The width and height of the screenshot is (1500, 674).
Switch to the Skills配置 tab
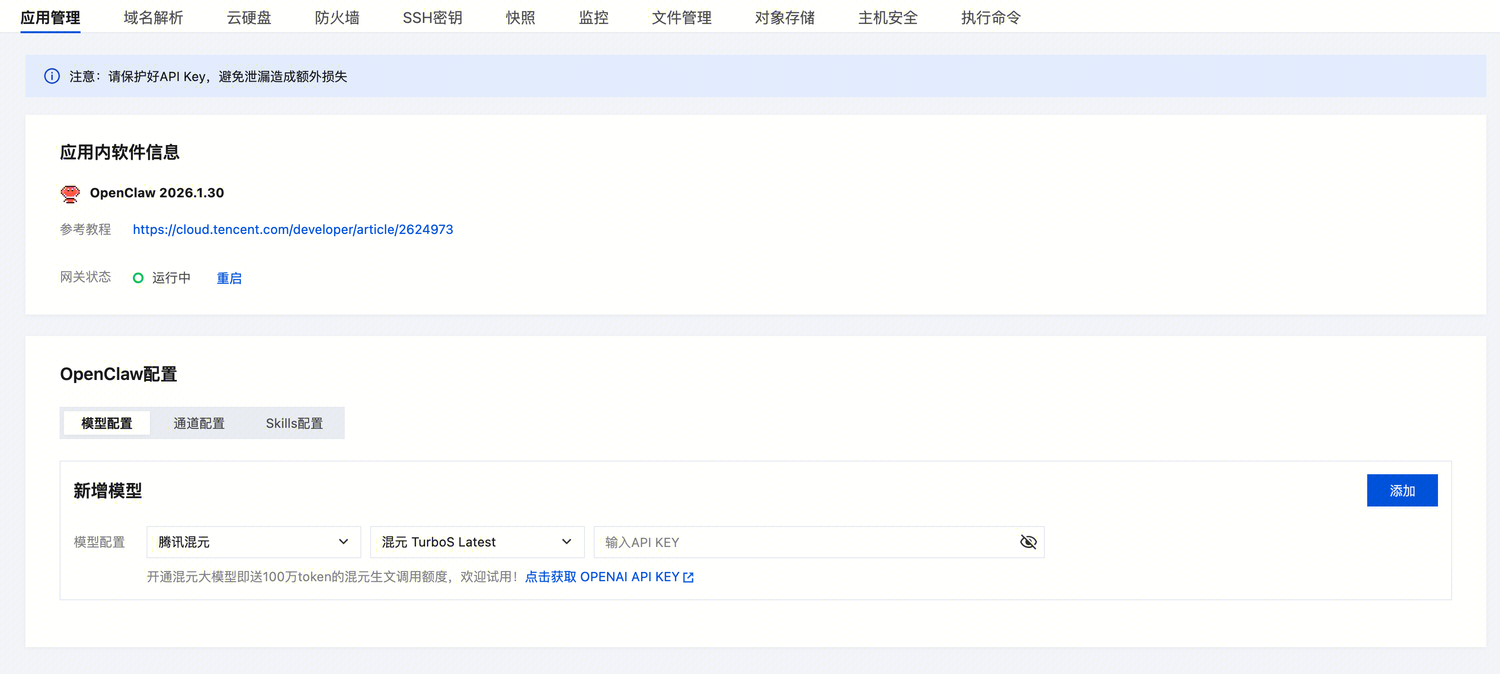294,423
